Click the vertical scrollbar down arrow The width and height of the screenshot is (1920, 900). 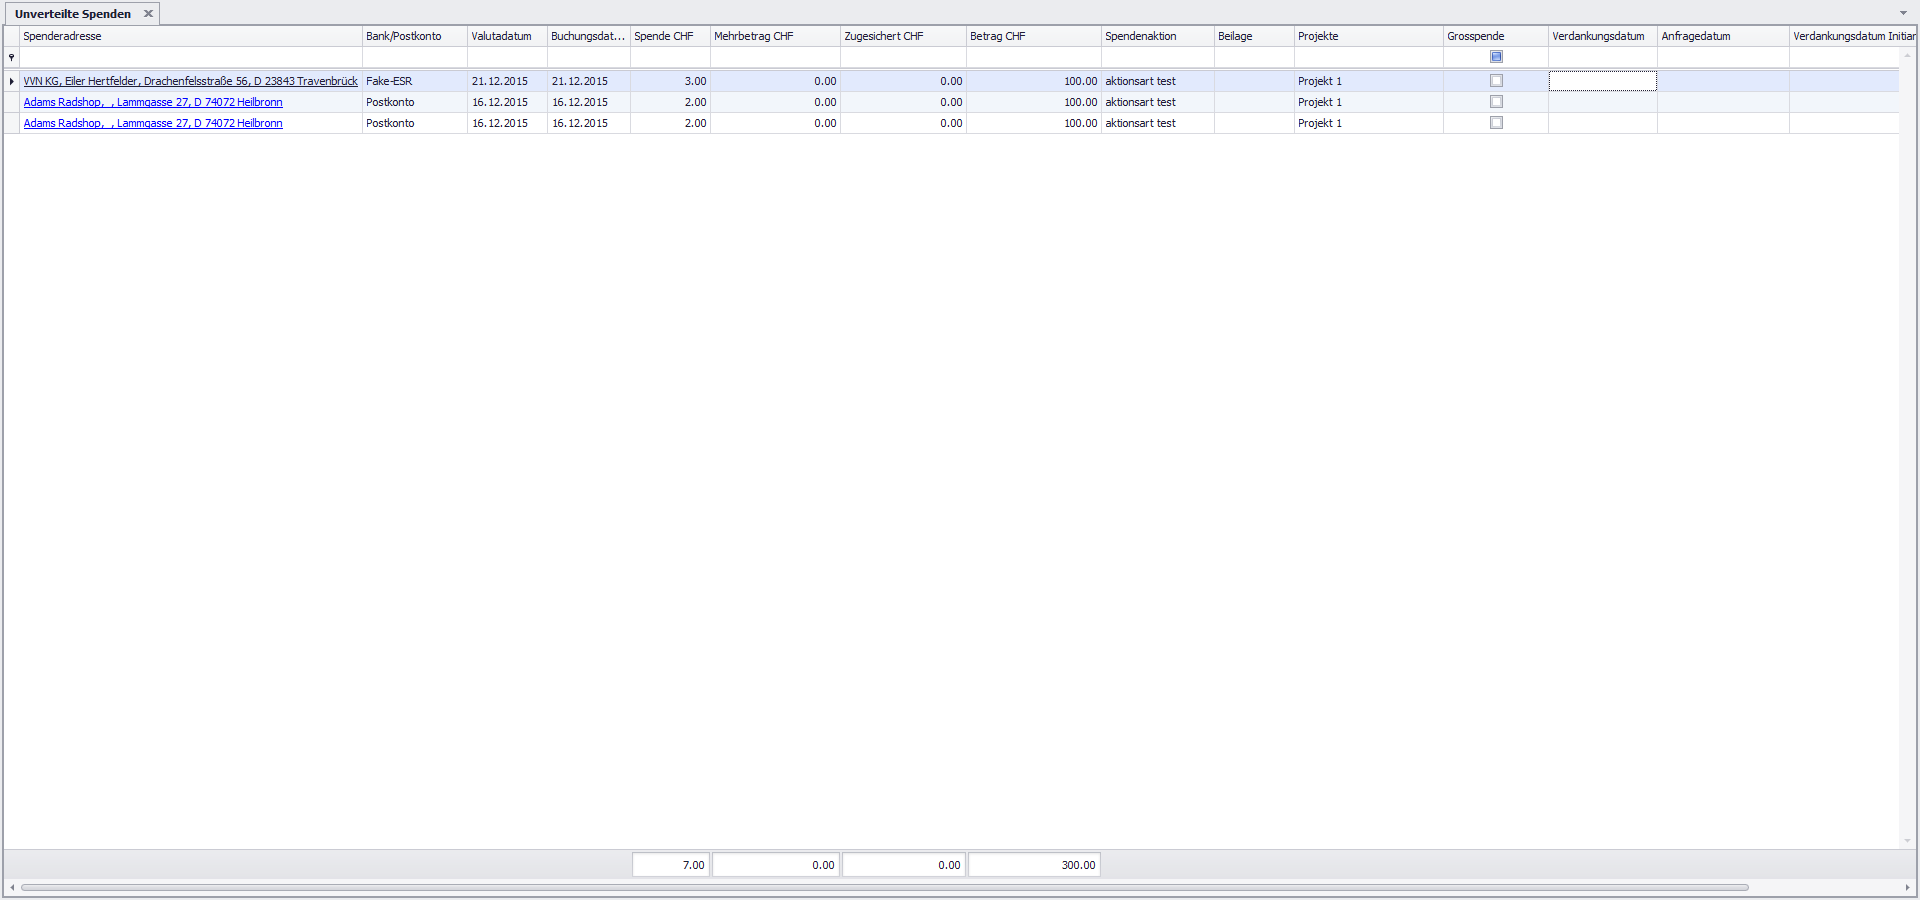tap(1907, 841)
